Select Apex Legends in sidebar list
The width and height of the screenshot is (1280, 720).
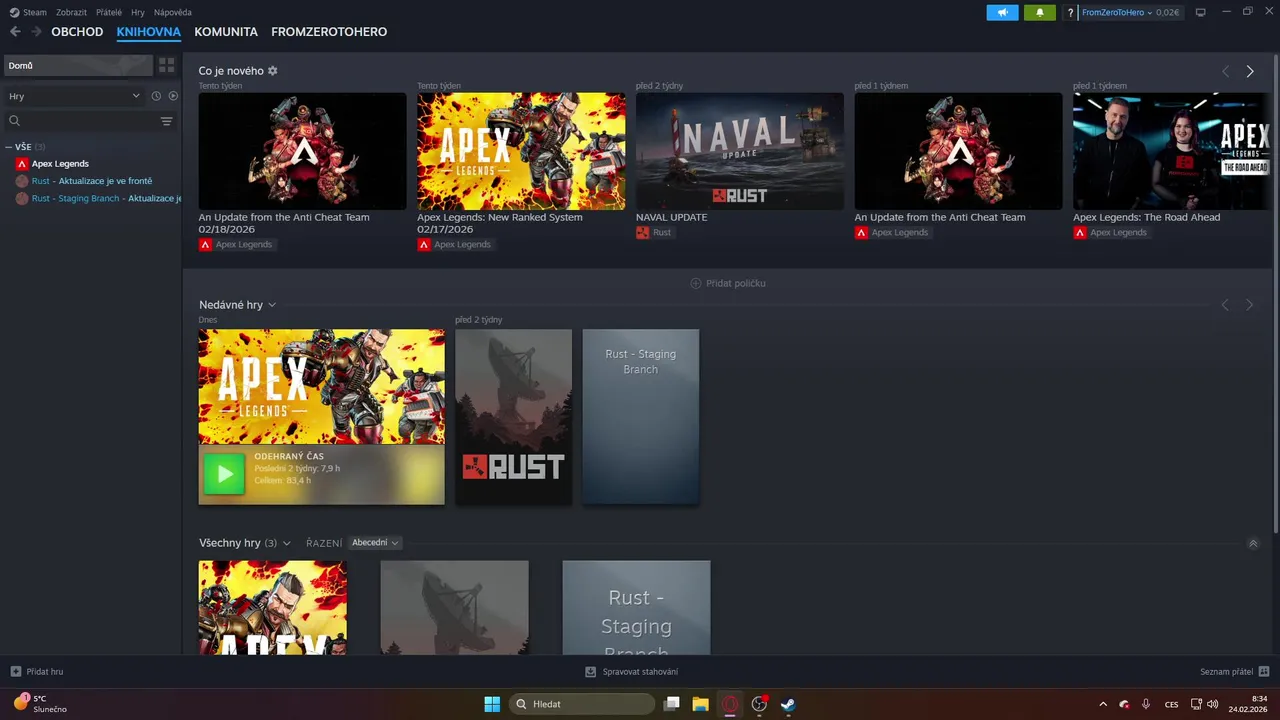pyautogui.click(x=60, y=164)
